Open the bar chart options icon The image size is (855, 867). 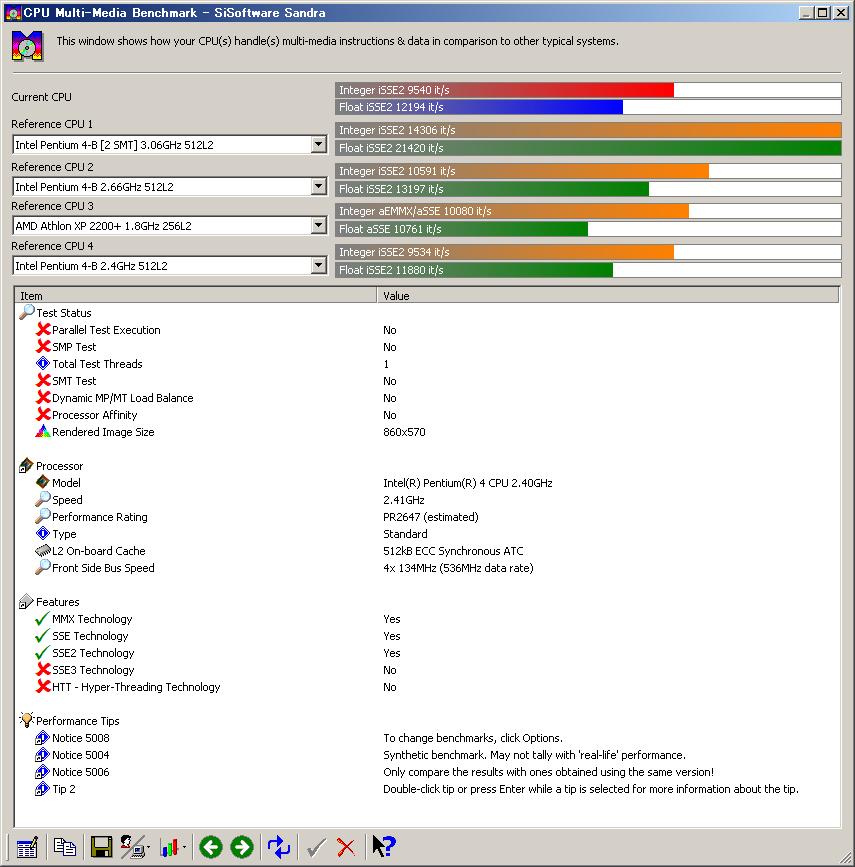(x=169, y=847)
